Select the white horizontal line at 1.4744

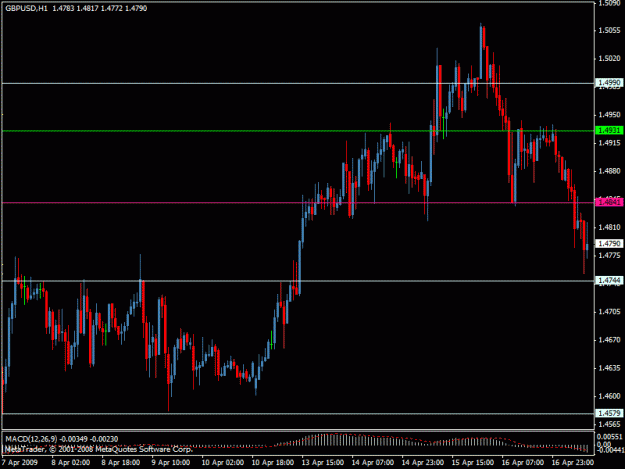[x=298, y=281]
